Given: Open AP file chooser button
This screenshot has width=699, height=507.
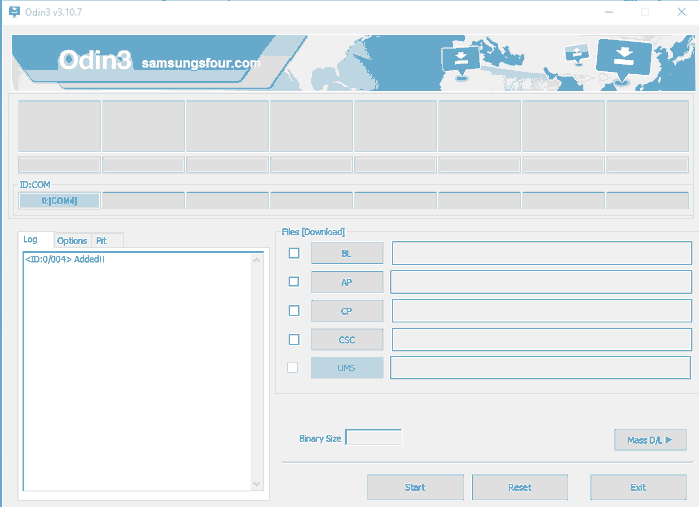Looking at the screenshot, I should (x=347, y=282).
